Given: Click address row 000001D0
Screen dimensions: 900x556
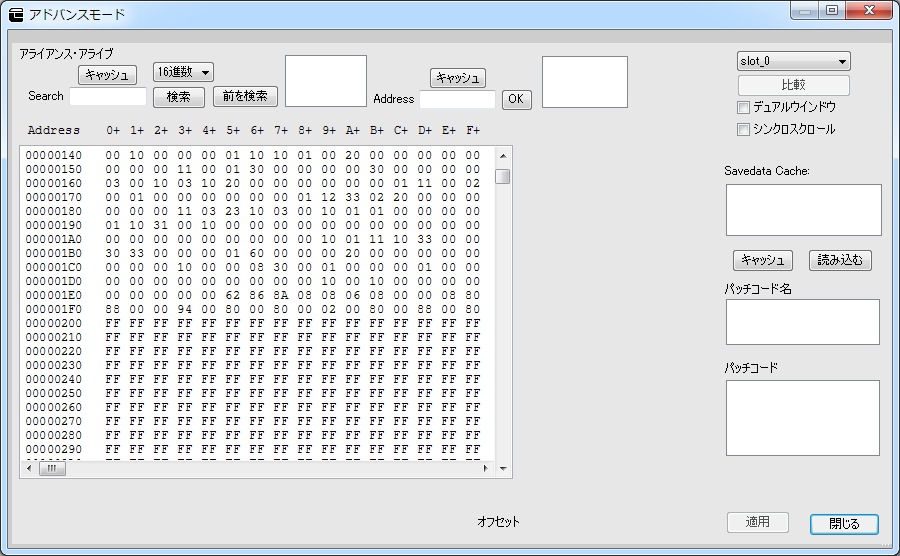Looking at the screenshot, I should [253, 281].
